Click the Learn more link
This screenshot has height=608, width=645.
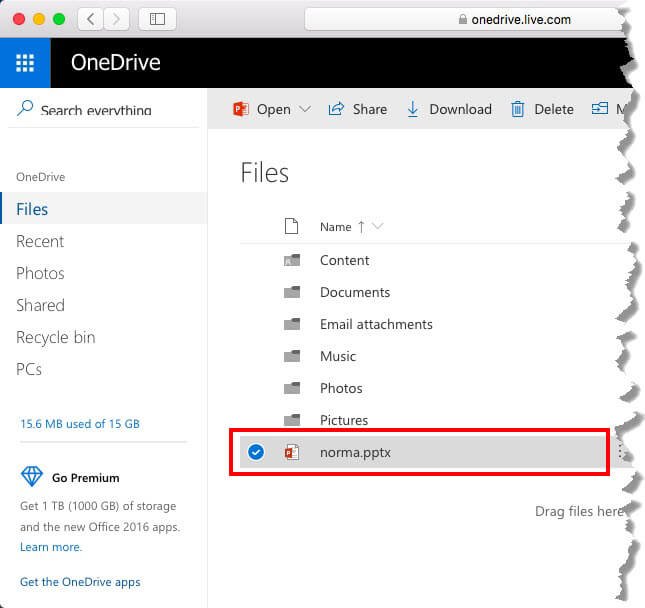(x=51, y=547)
